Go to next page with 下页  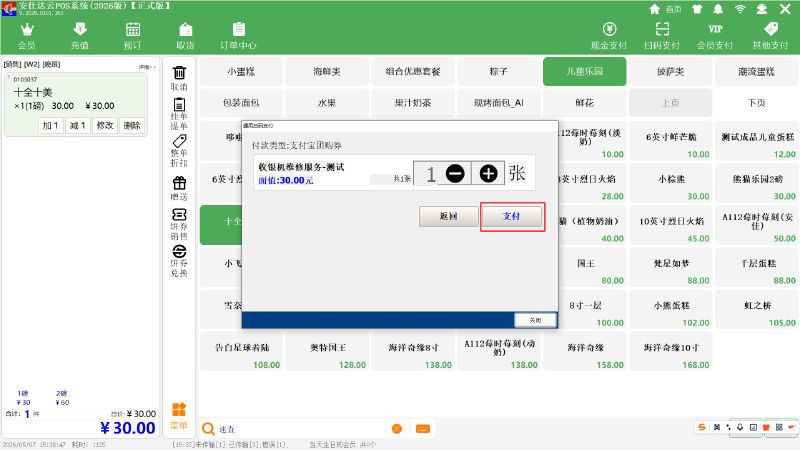point(757,103)
